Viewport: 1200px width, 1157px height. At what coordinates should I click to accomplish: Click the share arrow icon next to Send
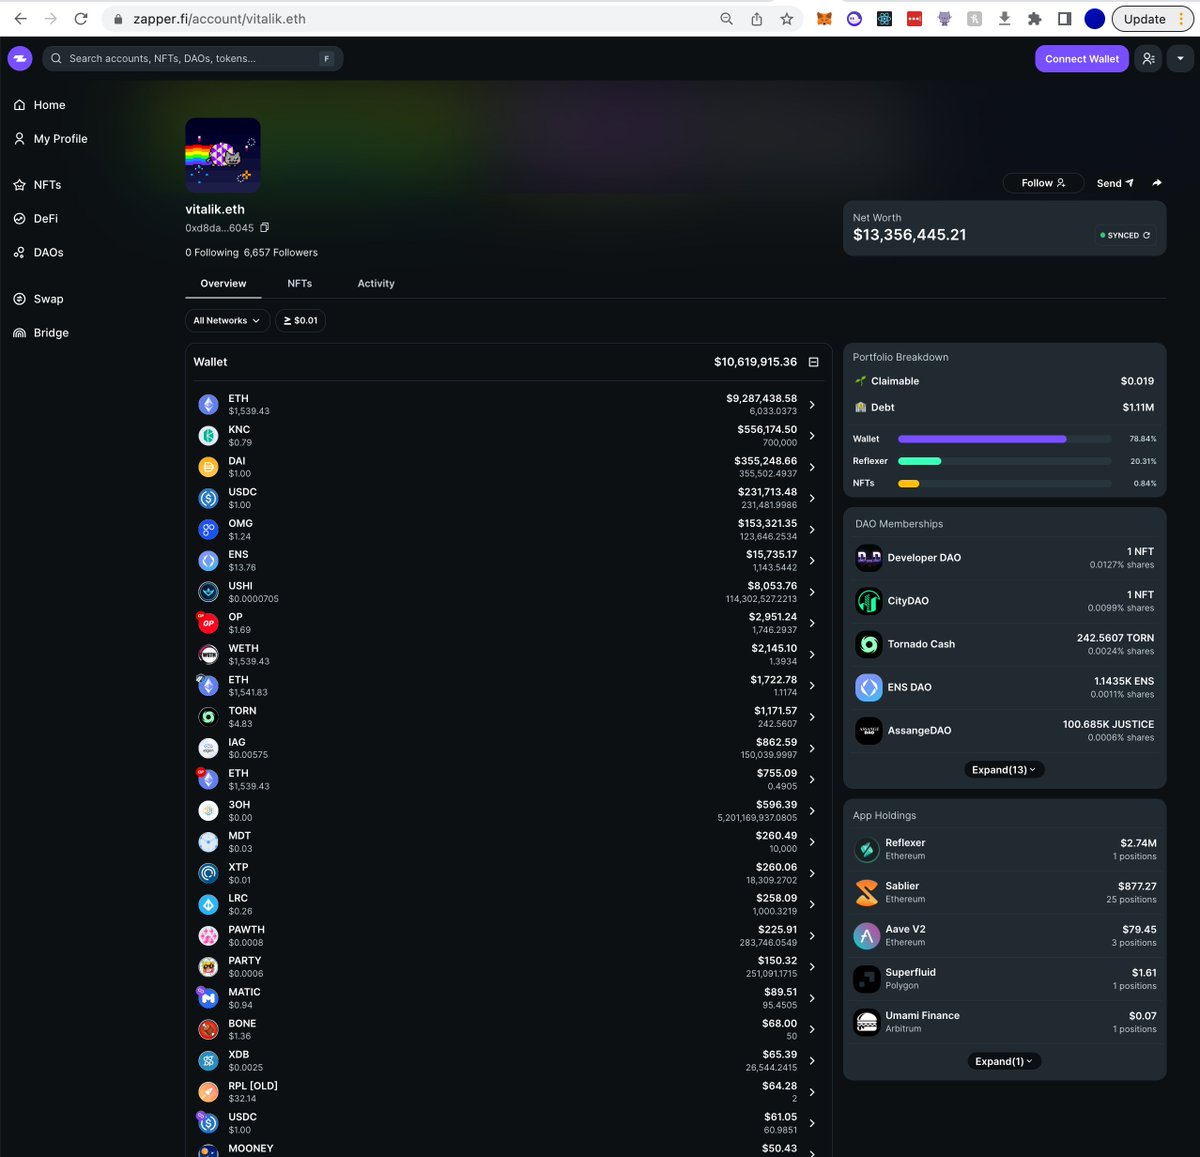tap(1157, 183)
